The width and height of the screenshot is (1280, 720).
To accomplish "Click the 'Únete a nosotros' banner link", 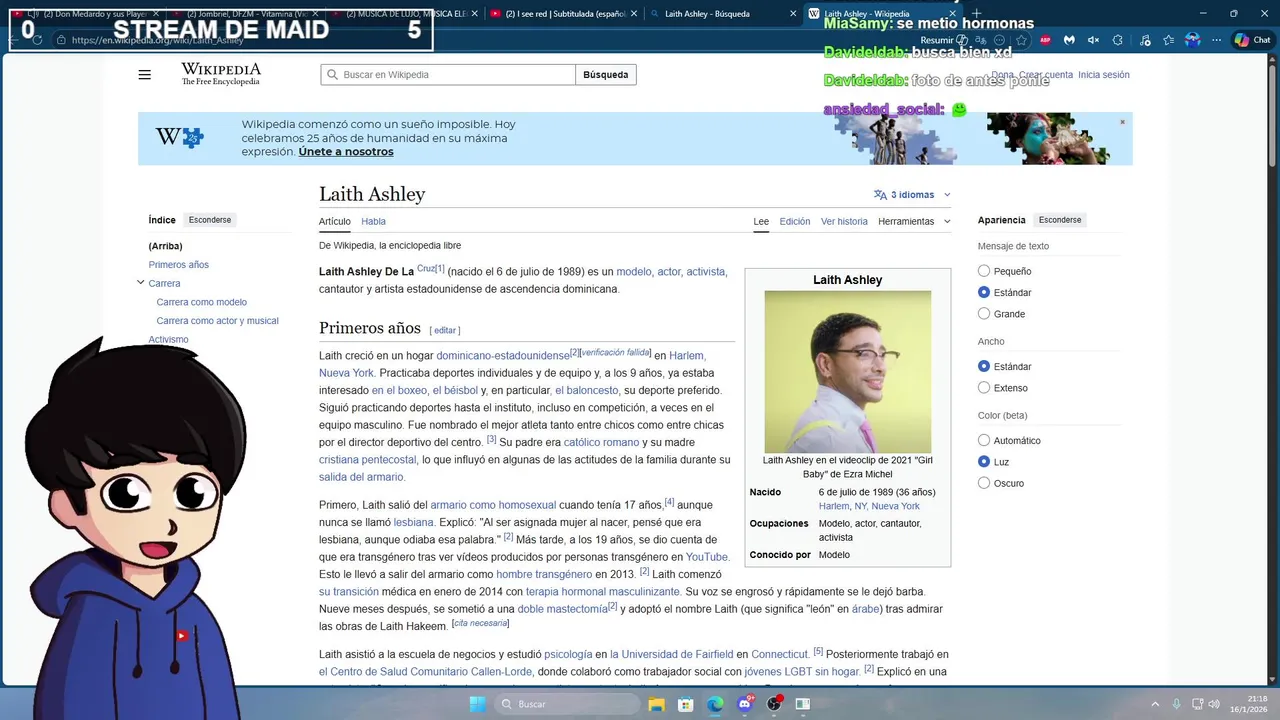I will point(346,152).
